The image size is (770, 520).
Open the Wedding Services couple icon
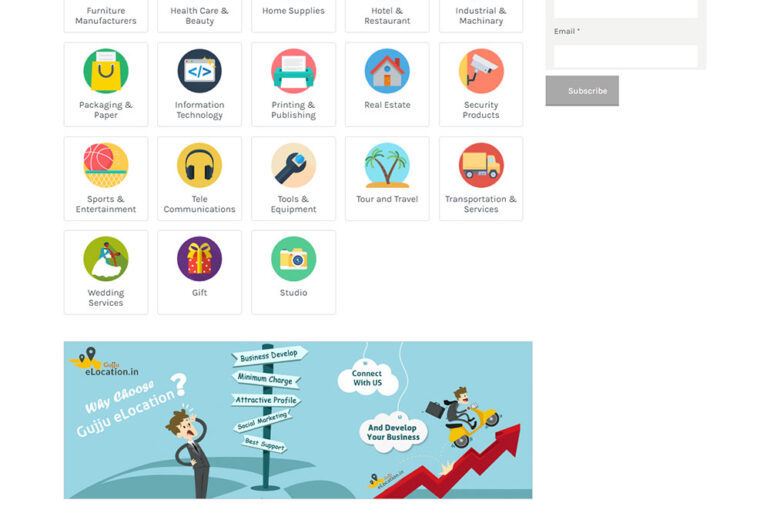(x=106, y=259)
